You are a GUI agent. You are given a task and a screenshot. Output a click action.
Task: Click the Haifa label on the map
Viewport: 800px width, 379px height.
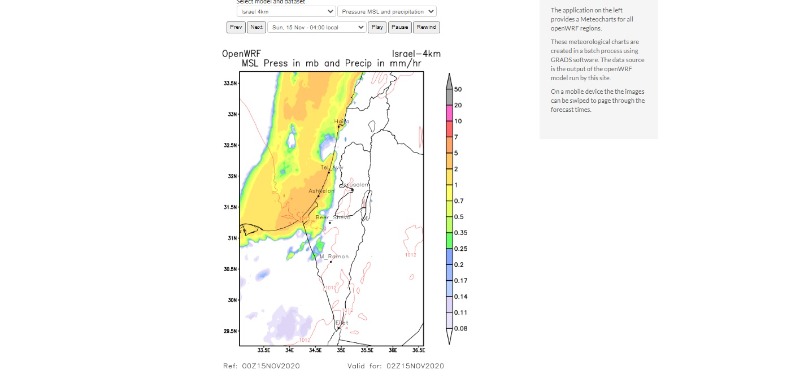pyautogui.click(x=341, y=121)
